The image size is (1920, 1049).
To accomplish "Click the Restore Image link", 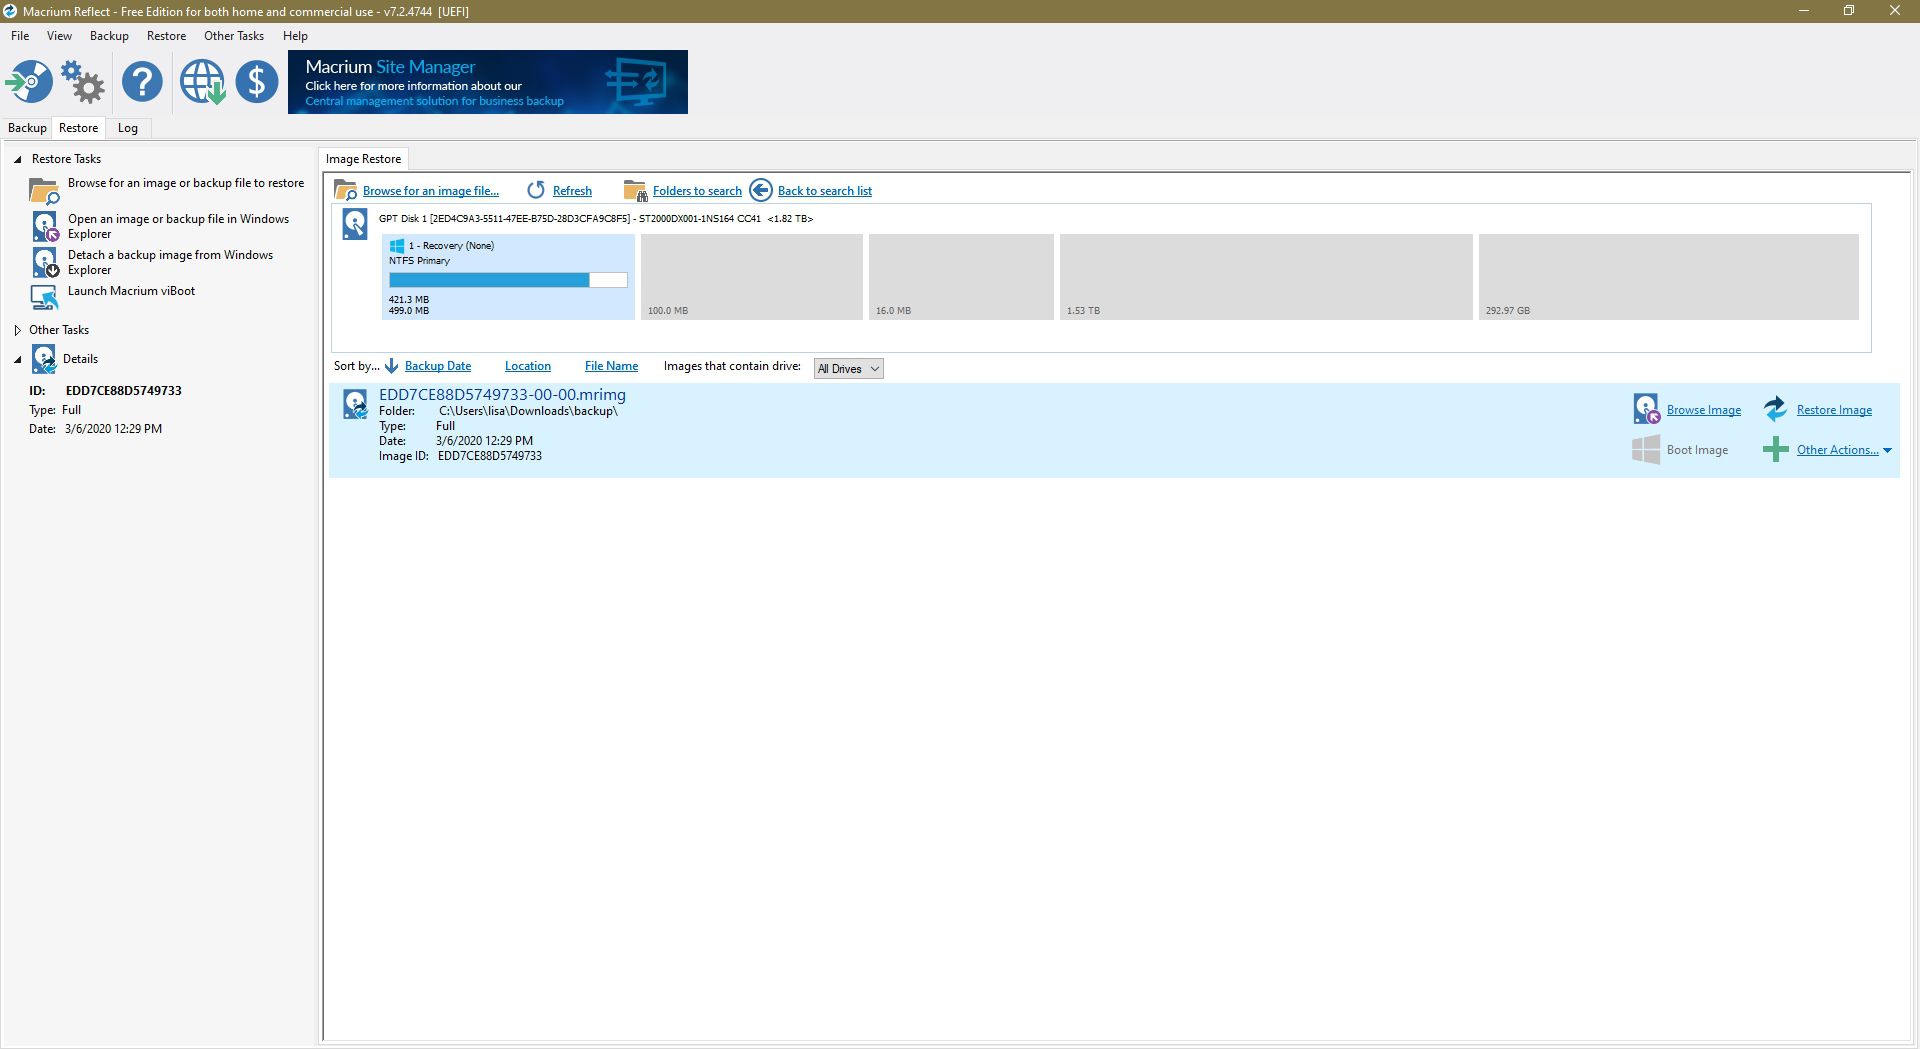I will [1834, 410].
